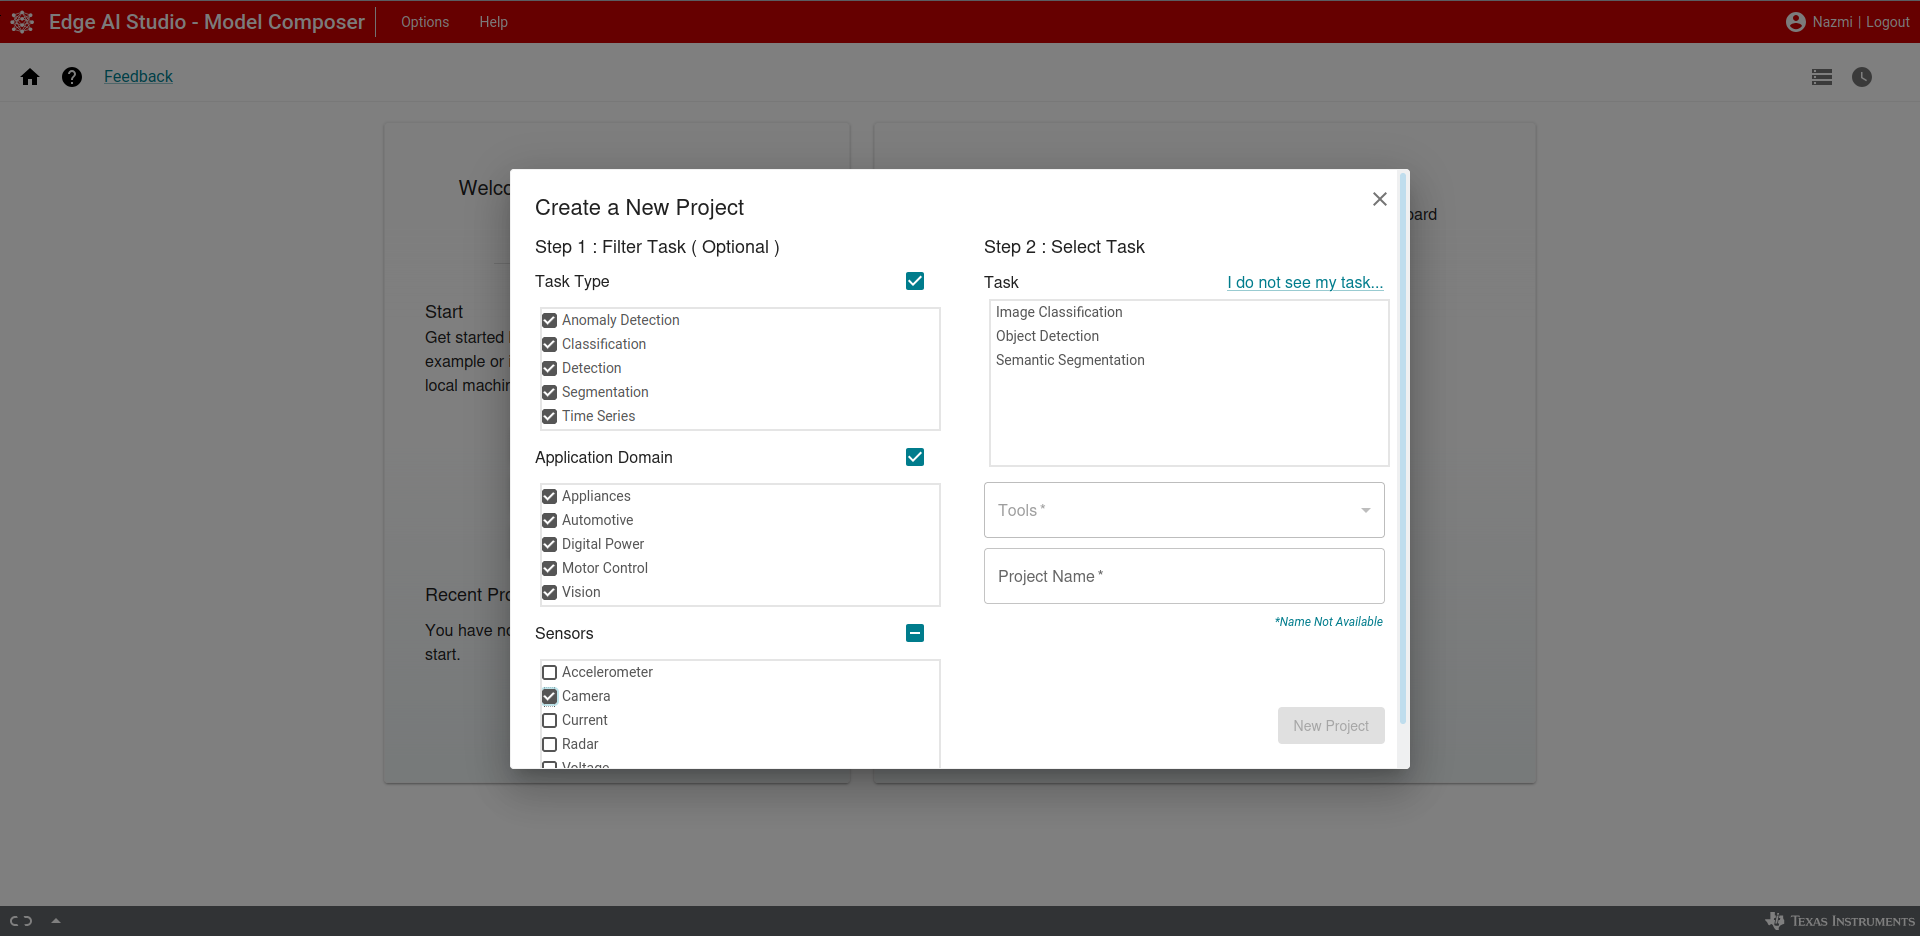1920x936 pixels.
Task: Click the Nazmi username
Action: [1832, 22]
